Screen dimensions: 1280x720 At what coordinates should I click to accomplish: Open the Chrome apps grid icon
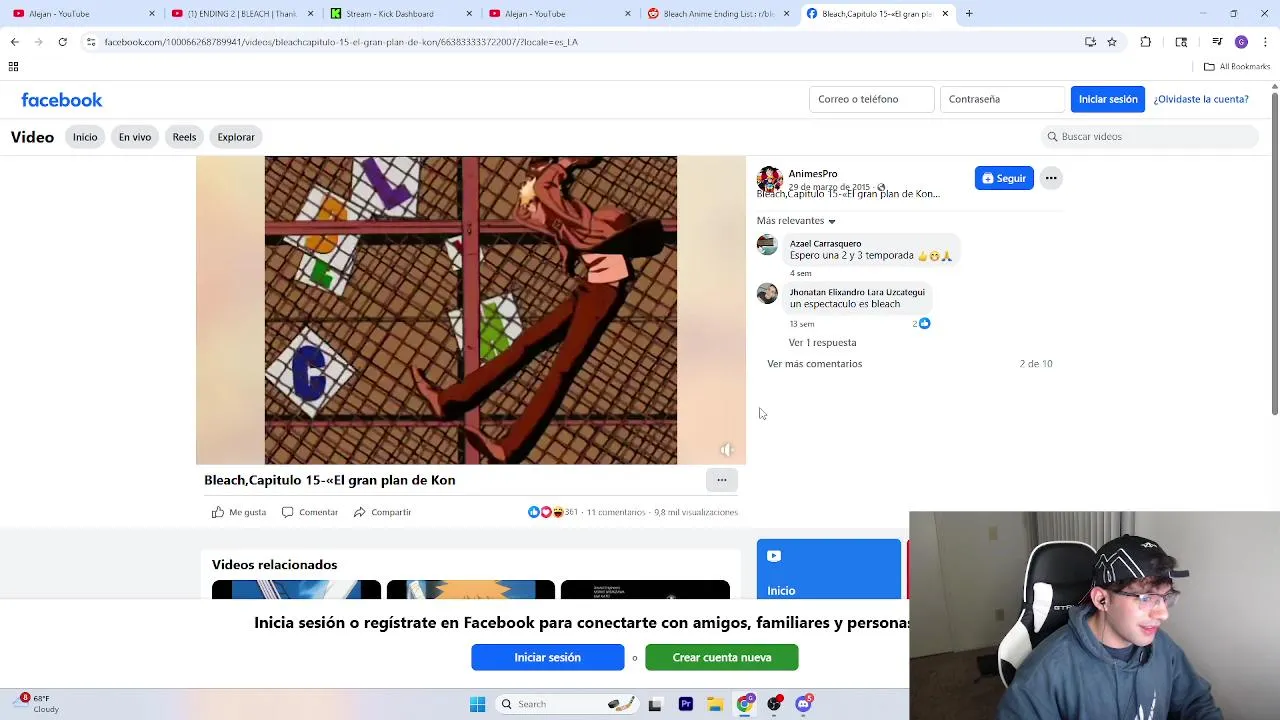13,66
